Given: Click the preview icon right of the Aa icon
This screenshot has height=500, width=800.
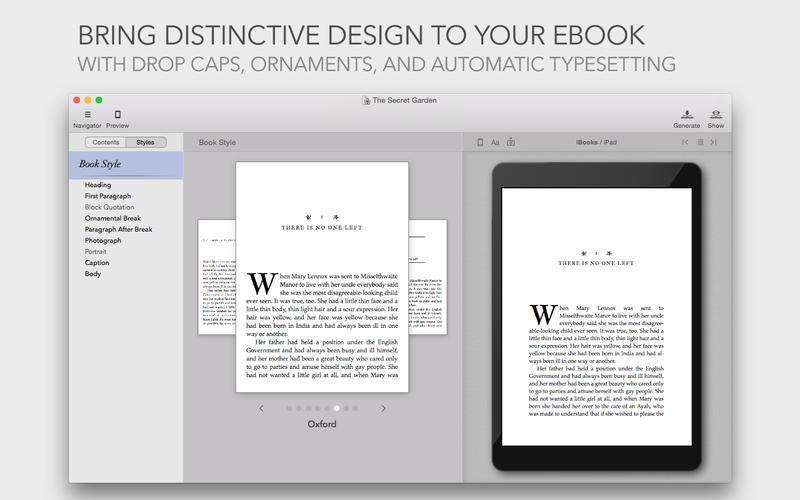Looking at the screenshot, I should 511,142.
